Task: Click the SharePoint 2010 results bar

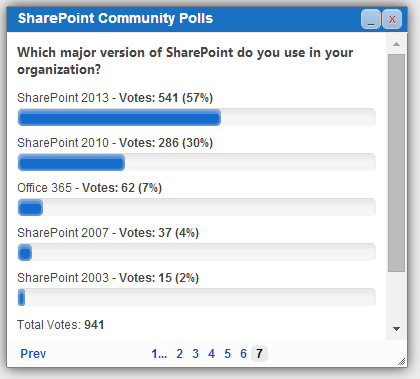Action: (x=197, y=162)
